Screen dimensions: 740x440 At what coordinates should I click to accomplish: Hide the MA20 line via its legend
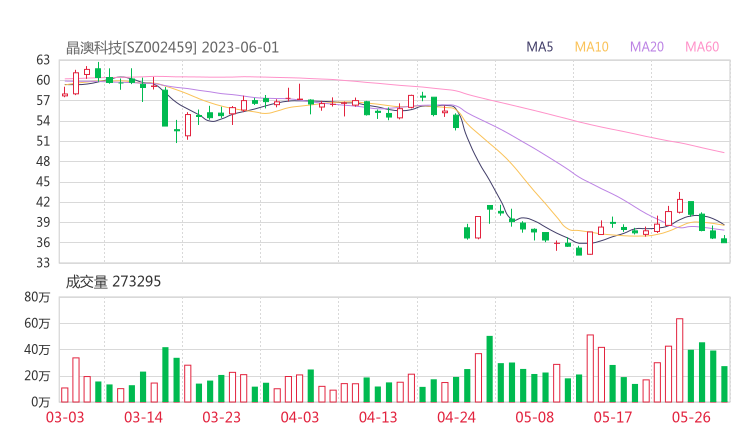[647, 47]
